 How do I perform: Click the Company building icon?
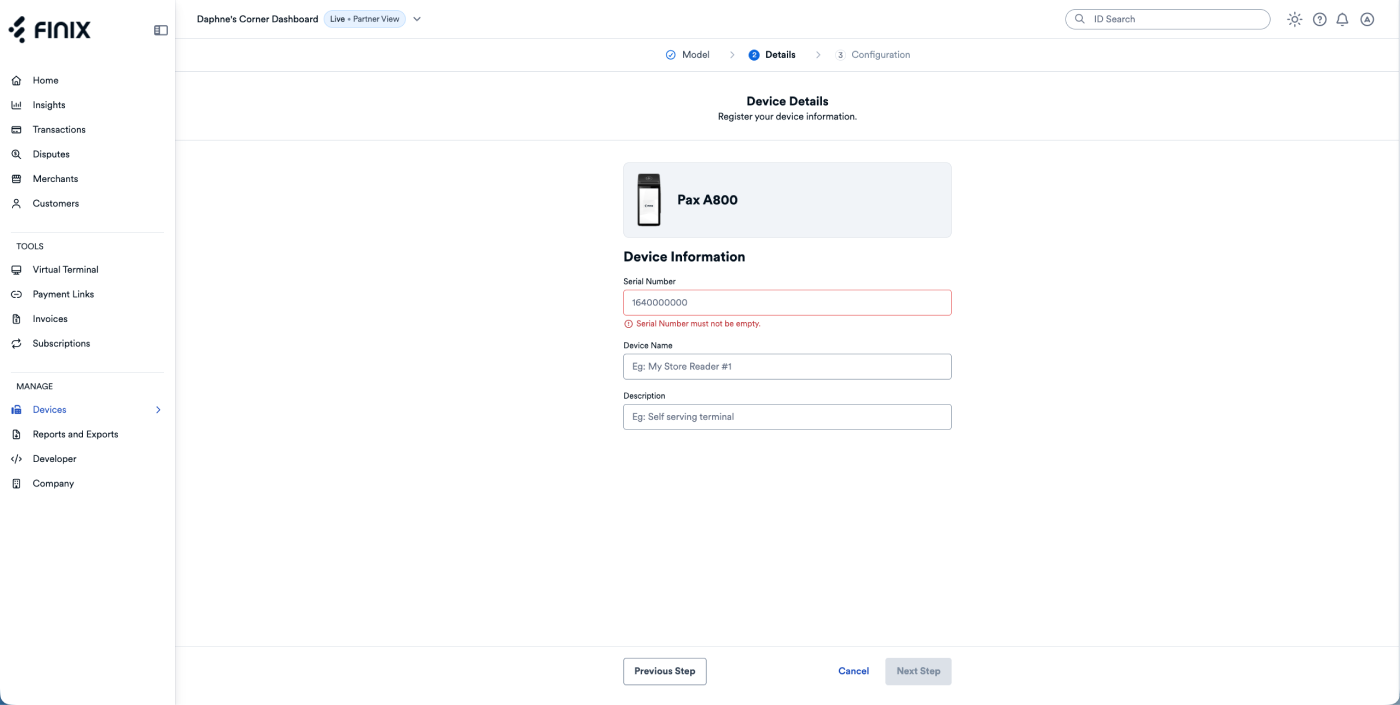pos(16,484)
